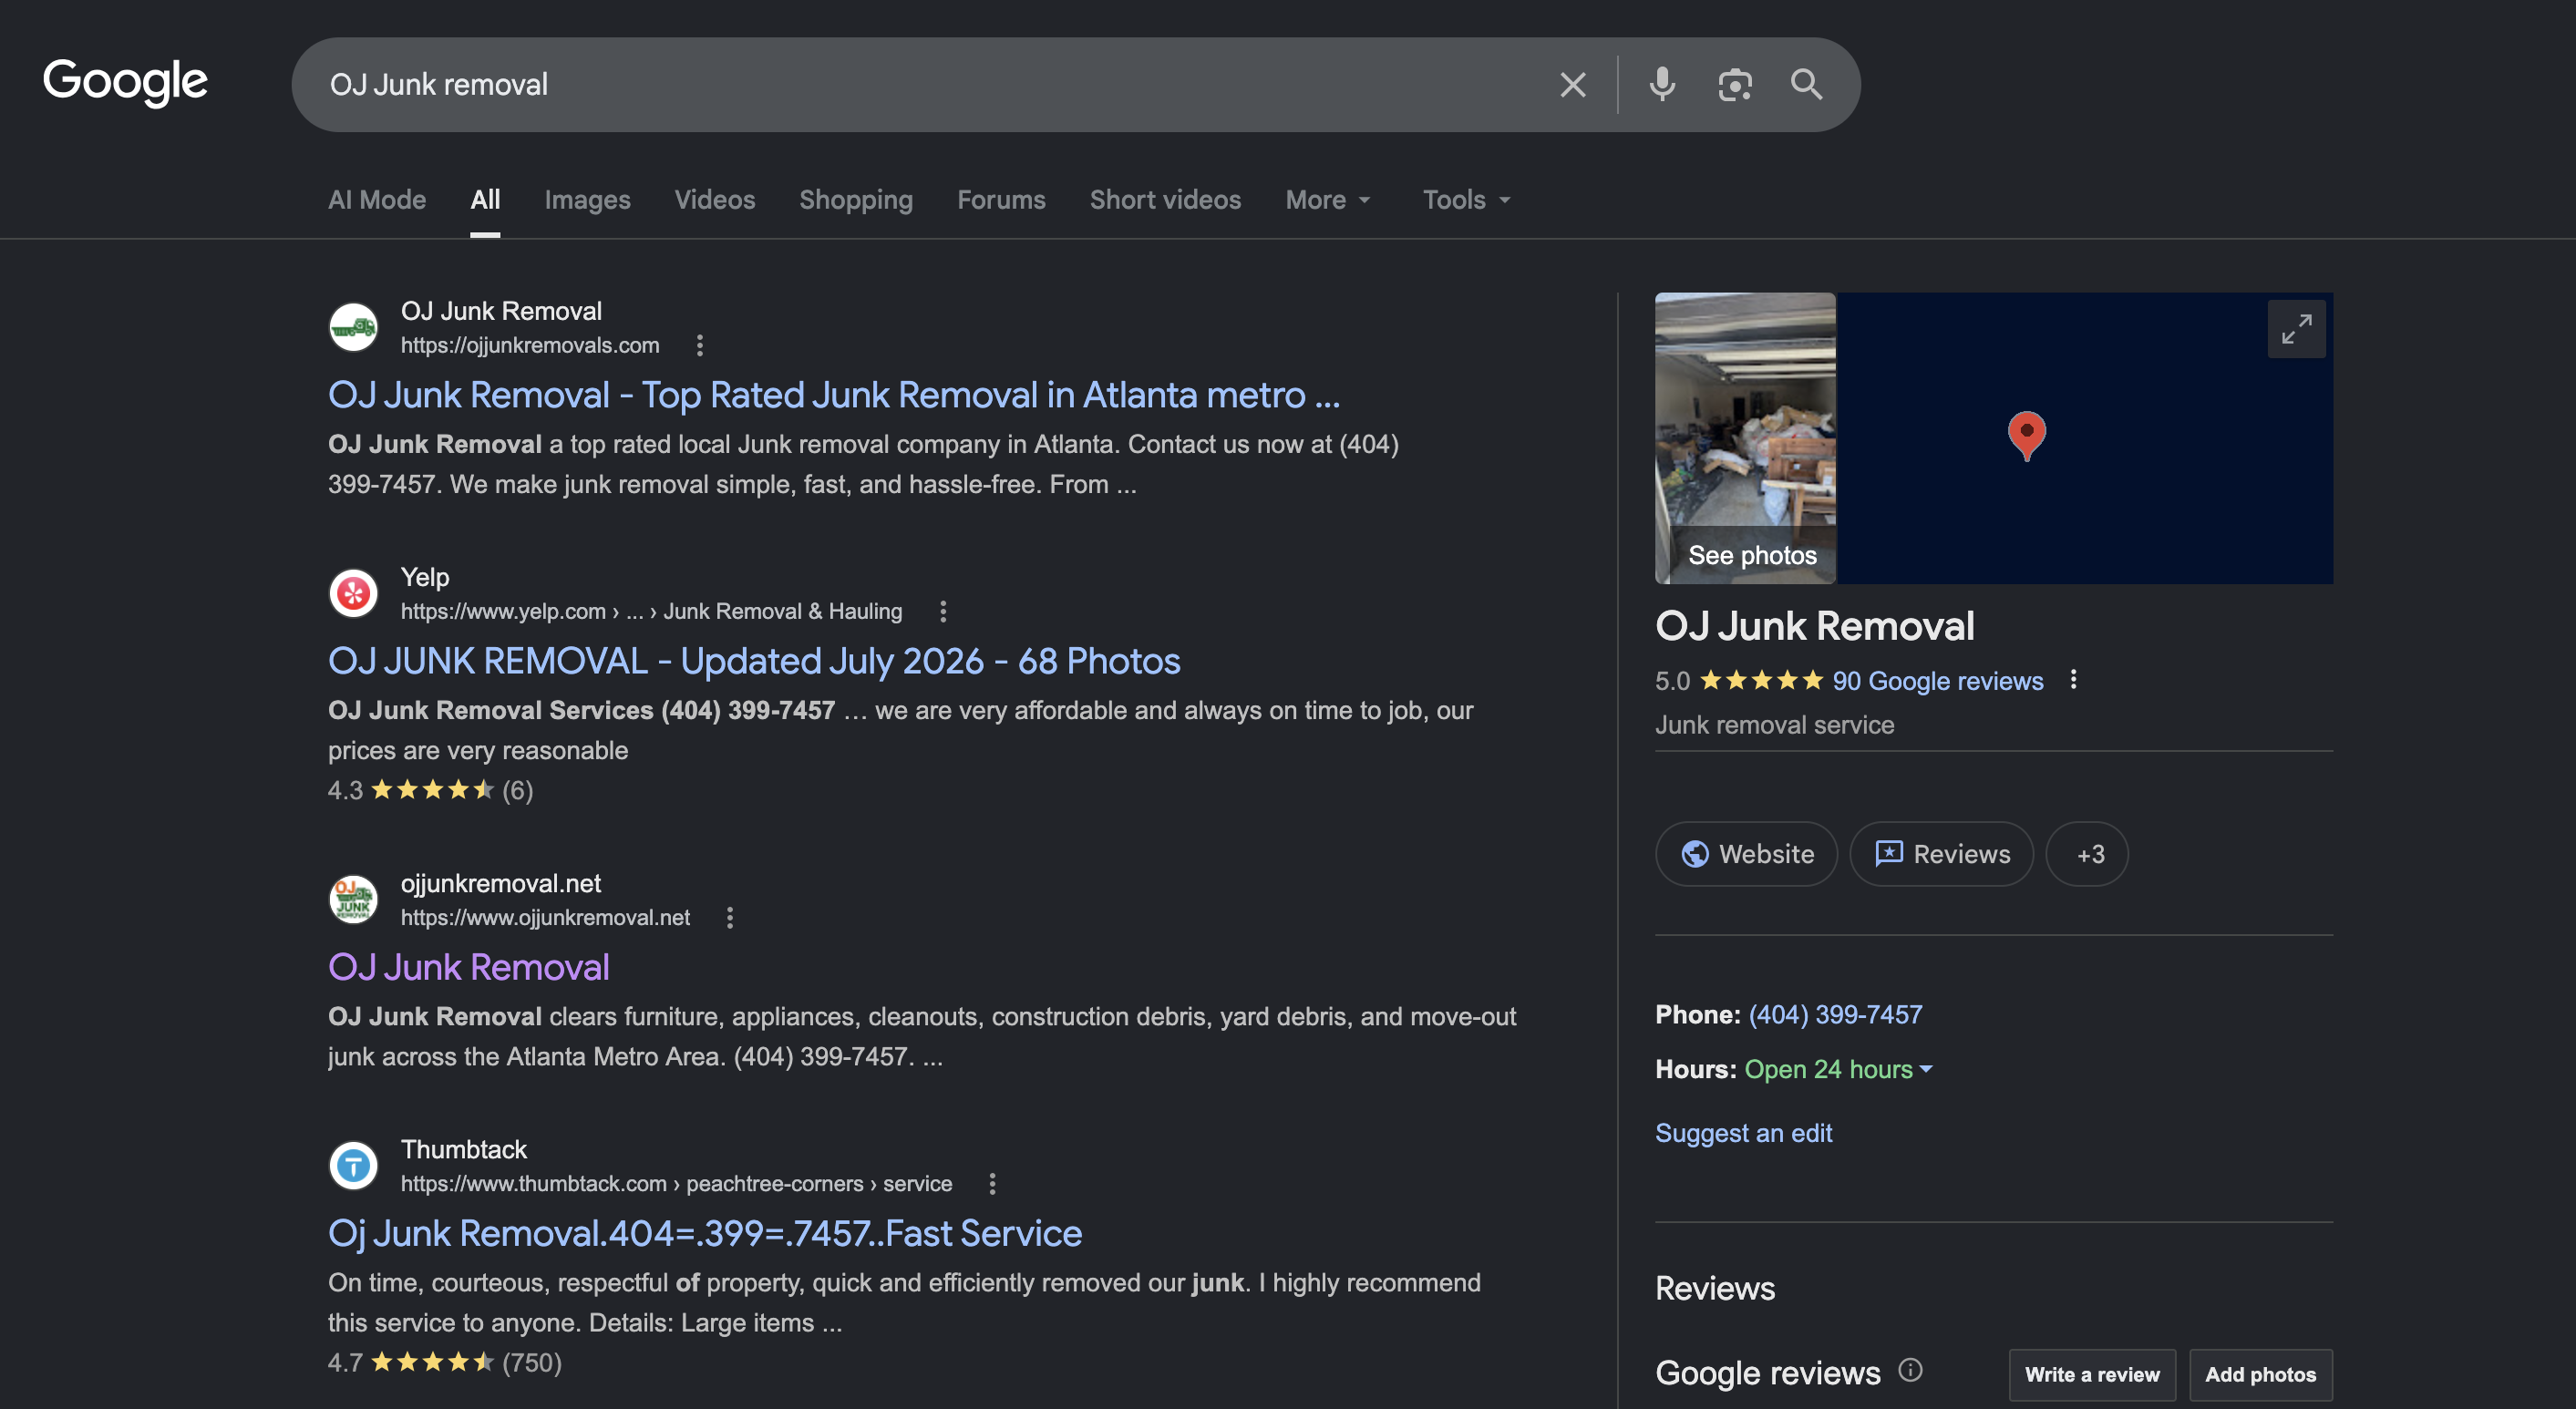The image size is (2576, 1409).
Task: Clear the search box with the X icon
Action: [1572, 85]
